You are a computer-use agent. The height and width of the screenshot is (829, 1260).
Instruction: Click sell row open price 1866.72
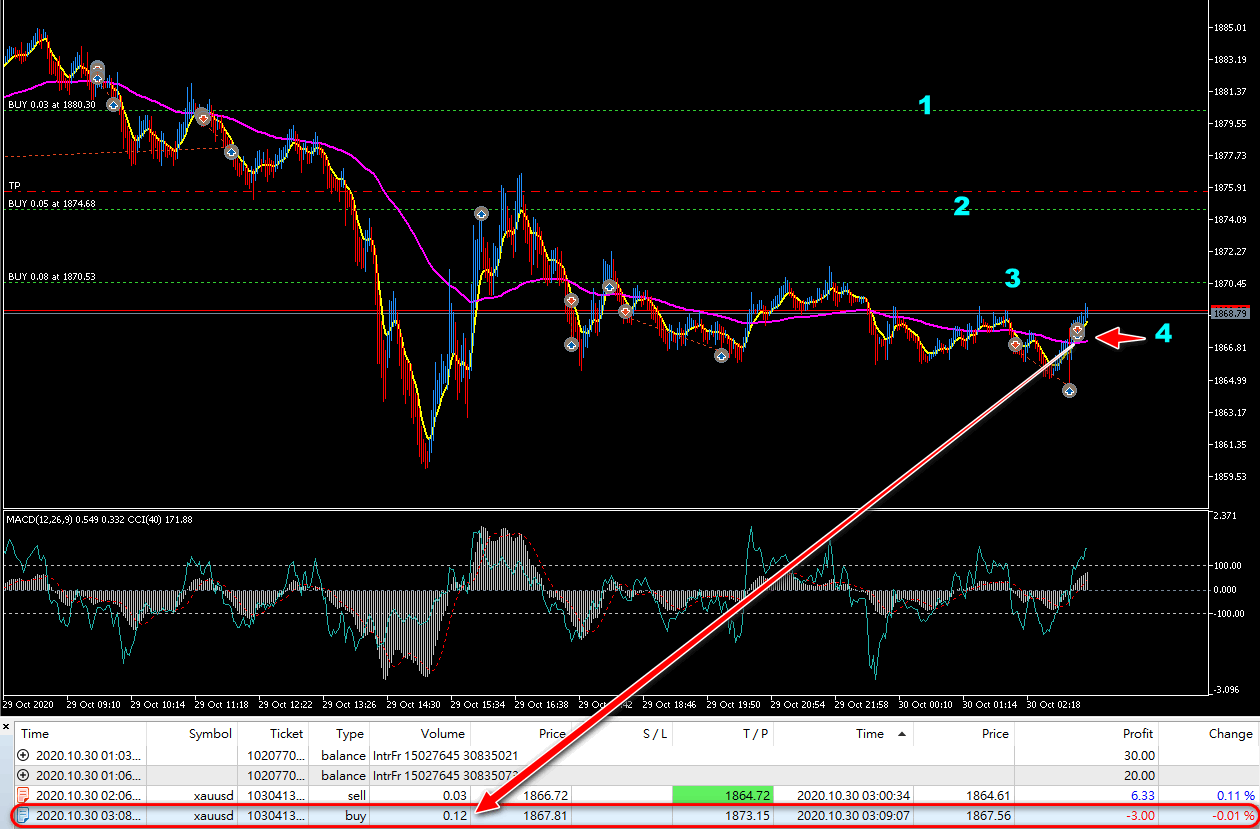pos(546,795)
